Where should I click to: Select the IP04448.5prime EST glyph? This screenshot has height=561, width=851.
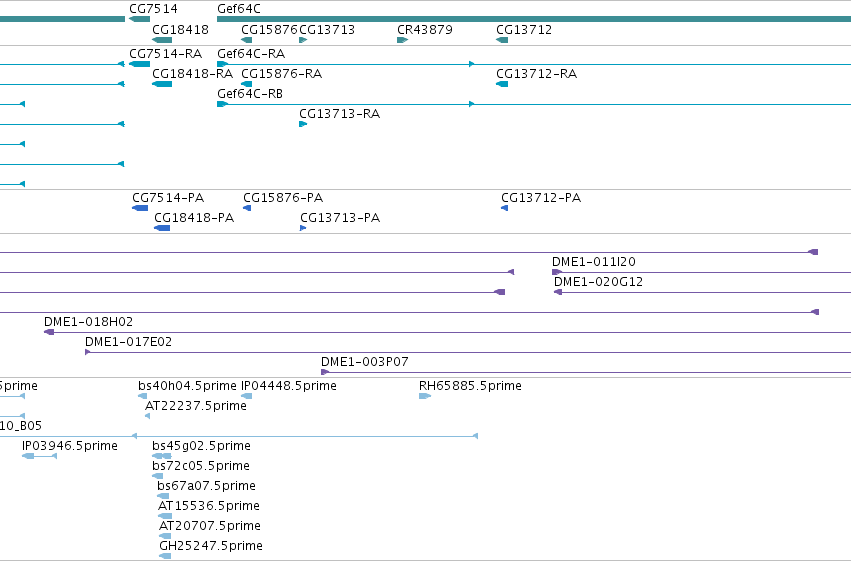[246, 396]
